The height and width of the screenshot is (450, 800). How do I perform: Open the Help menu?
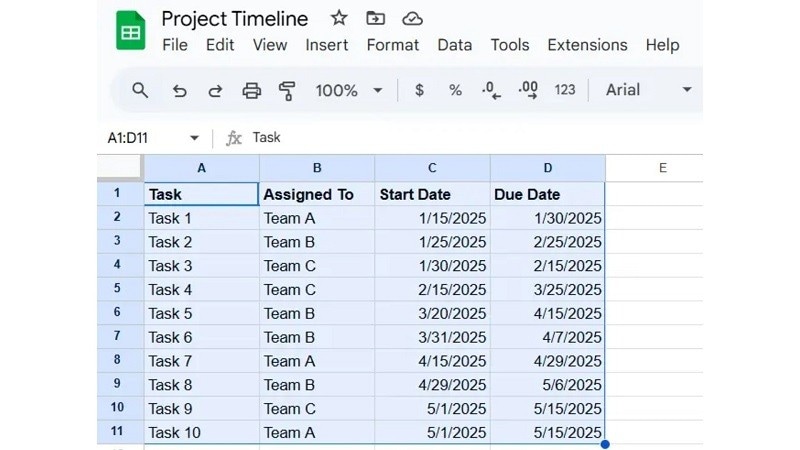tap(662, 45)
